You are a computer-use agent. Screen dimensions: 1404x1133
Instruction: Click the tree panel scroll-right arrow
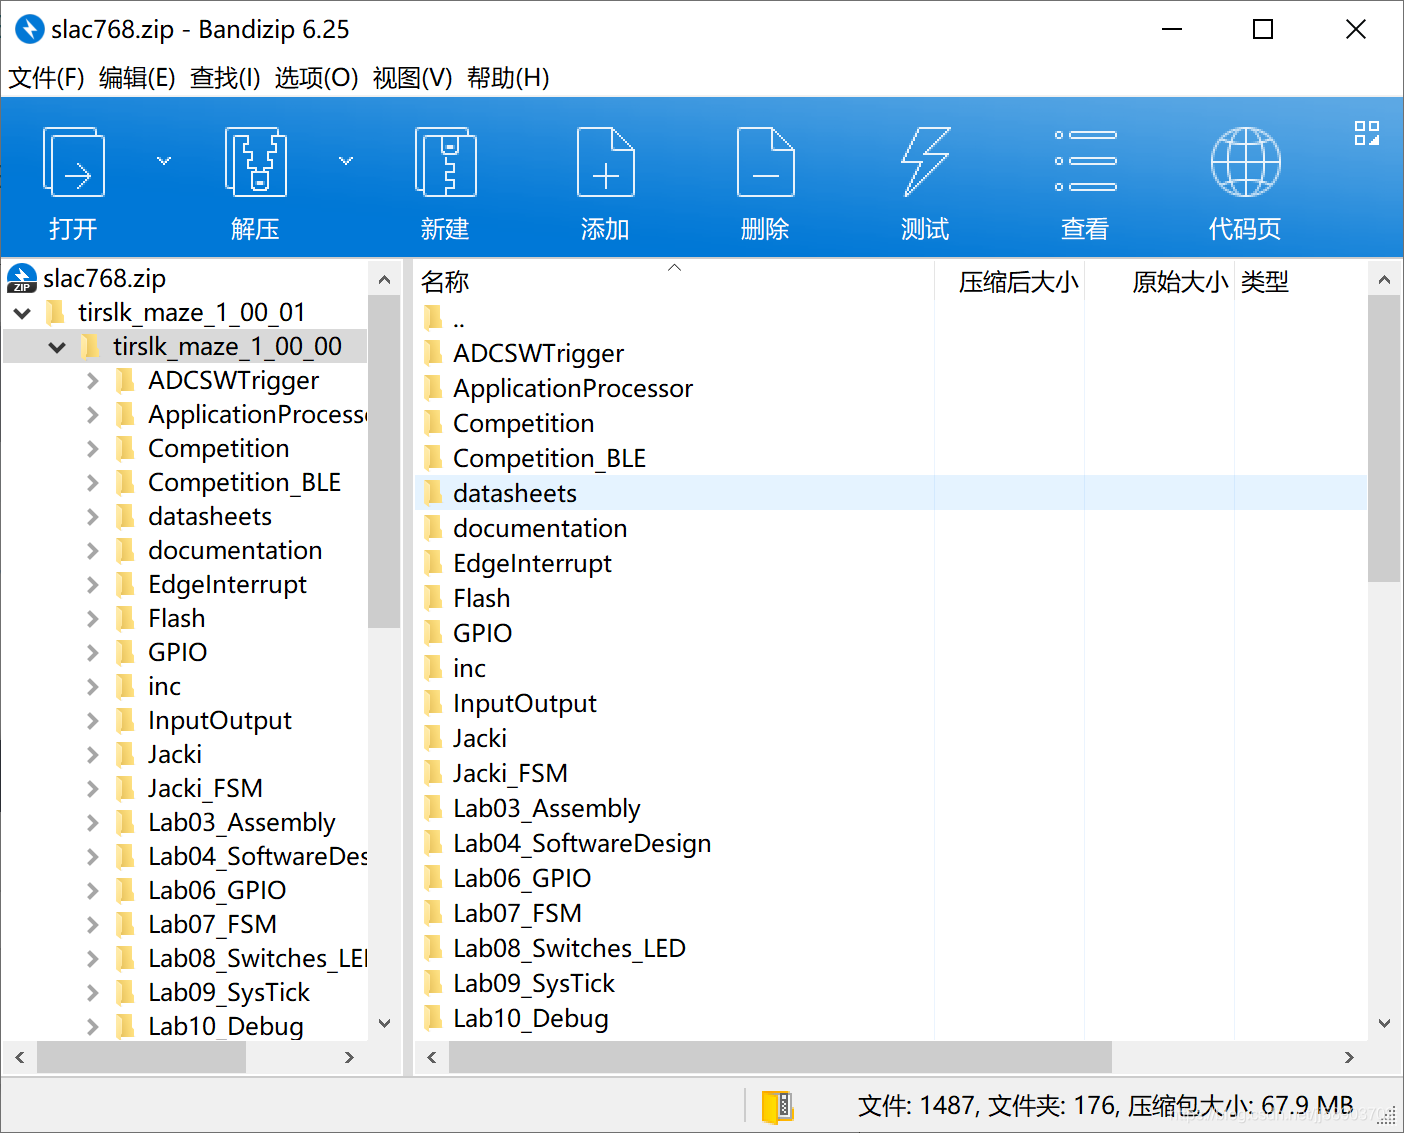(x=349, y=1057)
